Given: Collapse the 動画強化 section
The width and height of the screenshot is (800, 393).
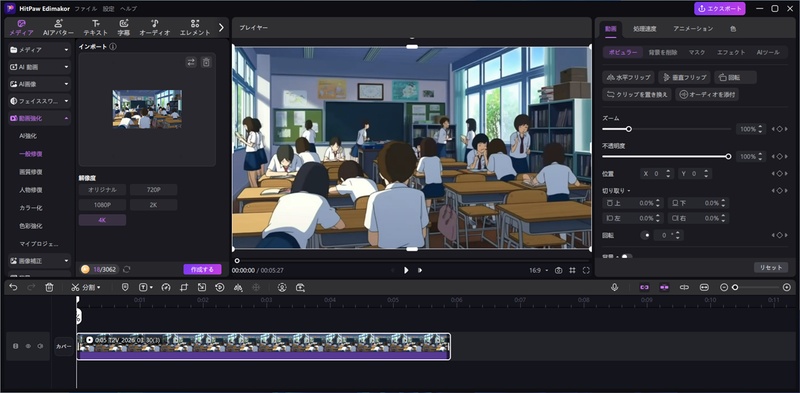Looking at the screenshot, I should pyautogui.click(x=39, y=118).
